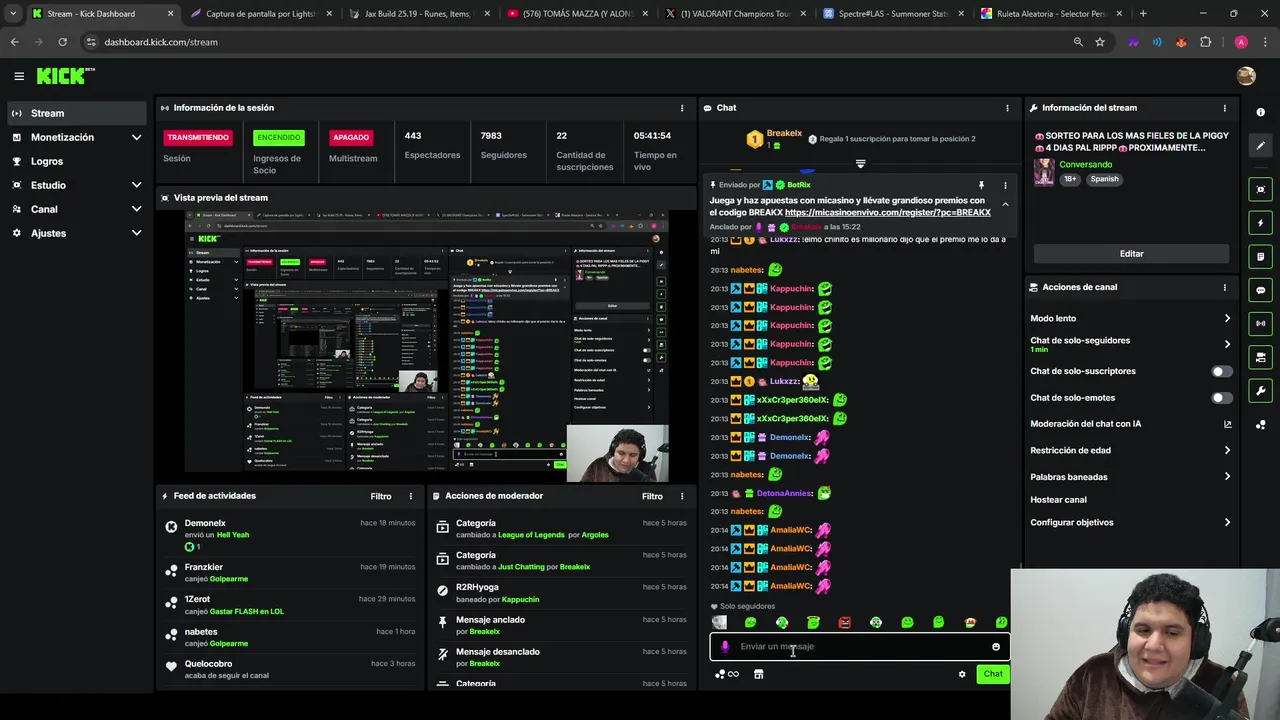Click the Editar stream info button
The image size is (1280, 720).
tap(1131, 254)
